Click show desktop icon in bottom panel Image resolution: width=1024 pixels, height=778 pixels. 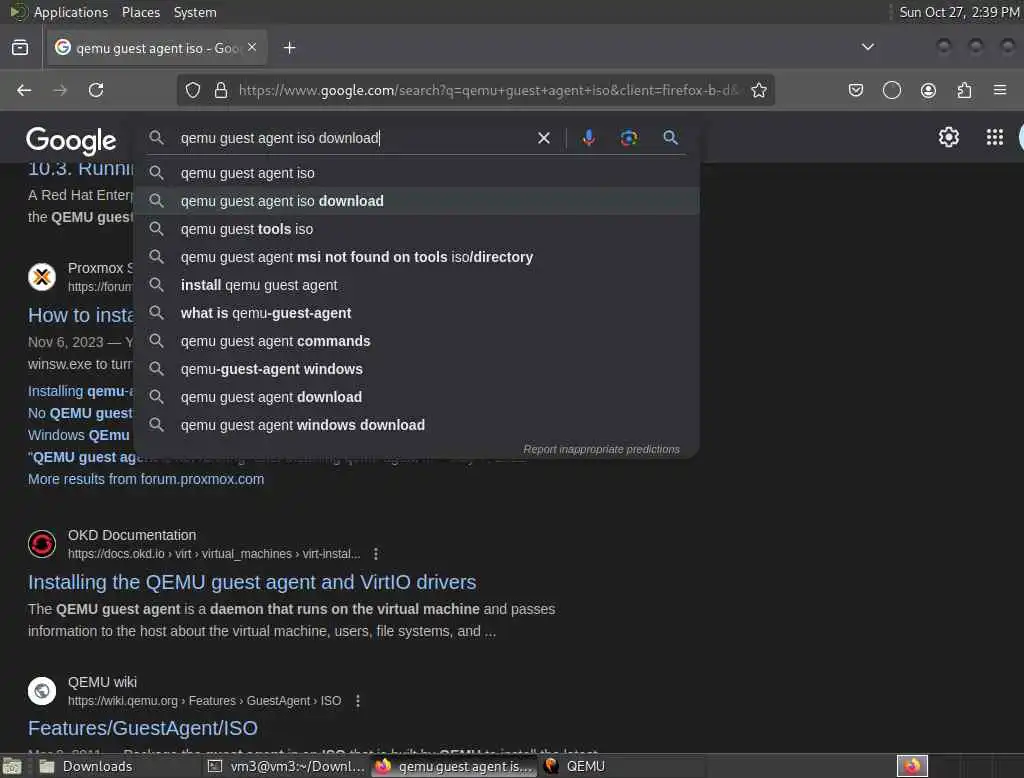pyautogui.click(x=12, y=766)
